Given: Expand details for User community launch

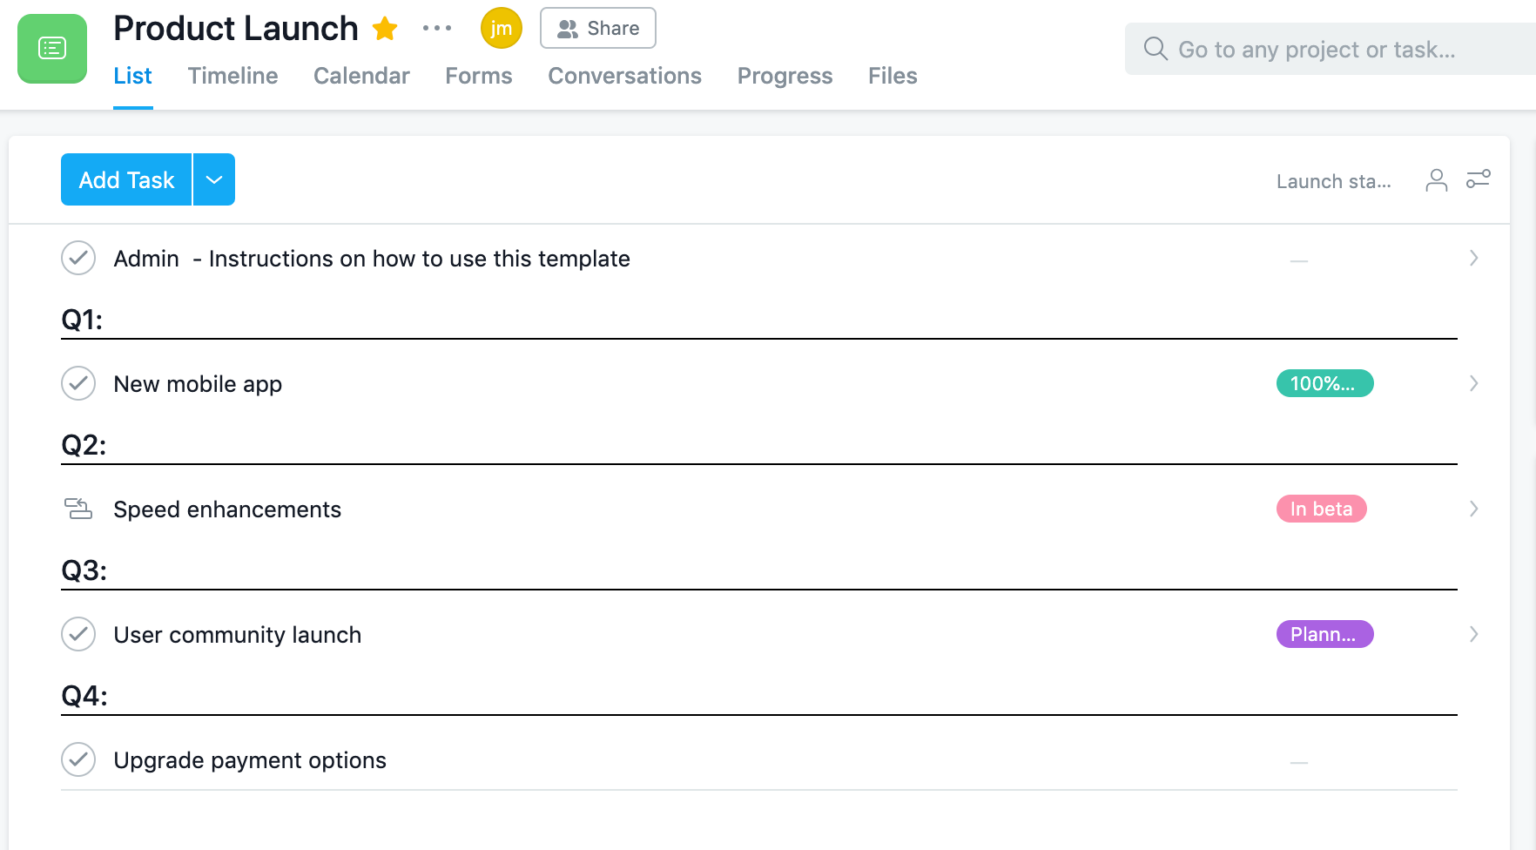Looking at the screenshot, I should tap(1473, 634).
